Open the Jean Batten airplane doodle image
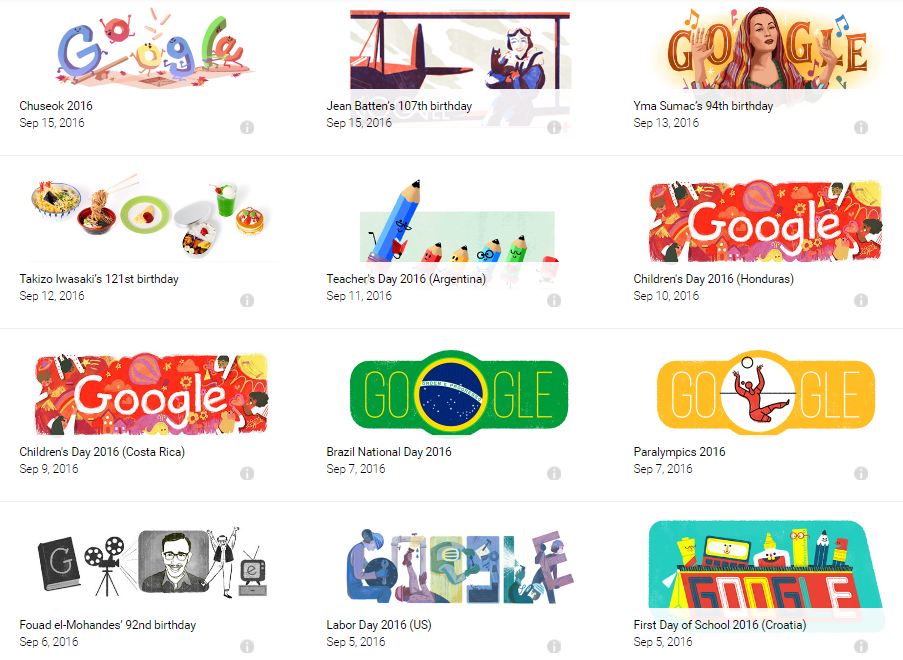 click(x=460, y=49)
